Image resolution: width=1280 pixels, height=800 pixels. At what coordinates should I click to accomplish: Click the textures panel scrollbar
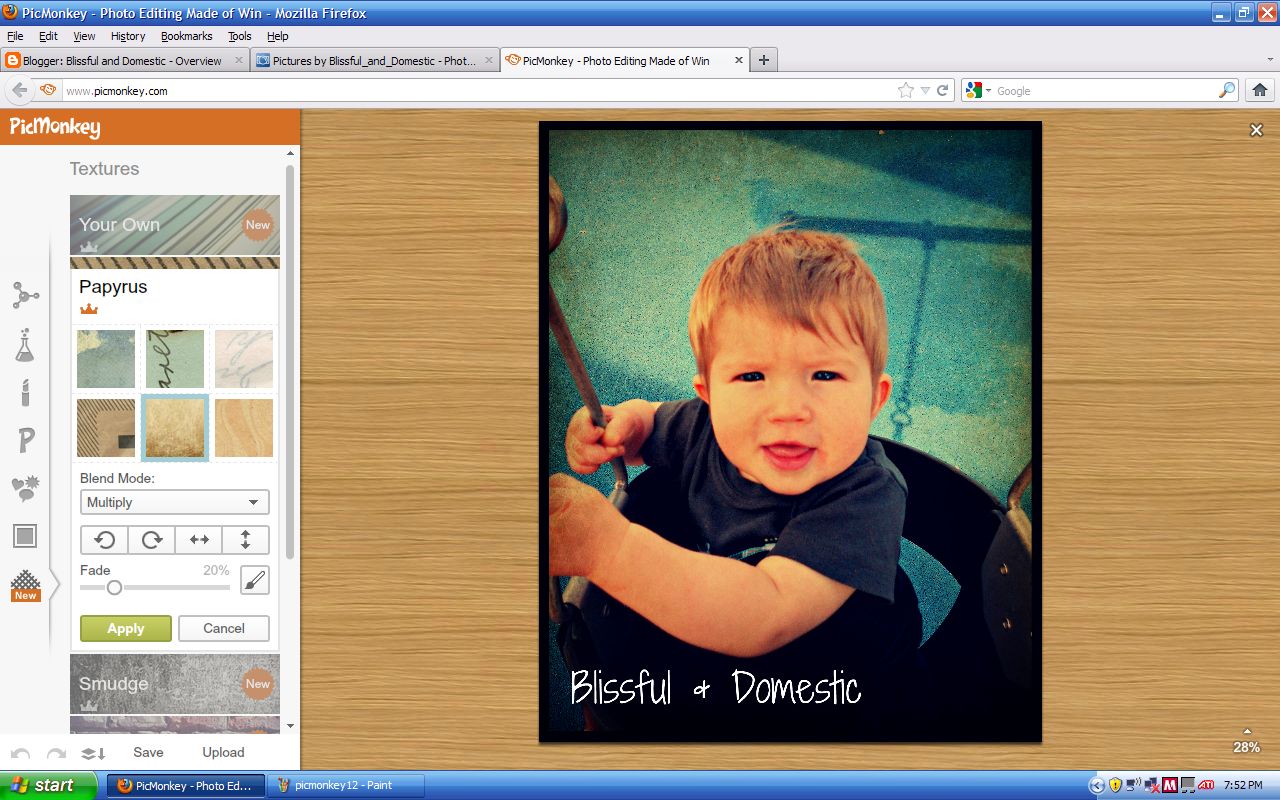click(290, 360)
